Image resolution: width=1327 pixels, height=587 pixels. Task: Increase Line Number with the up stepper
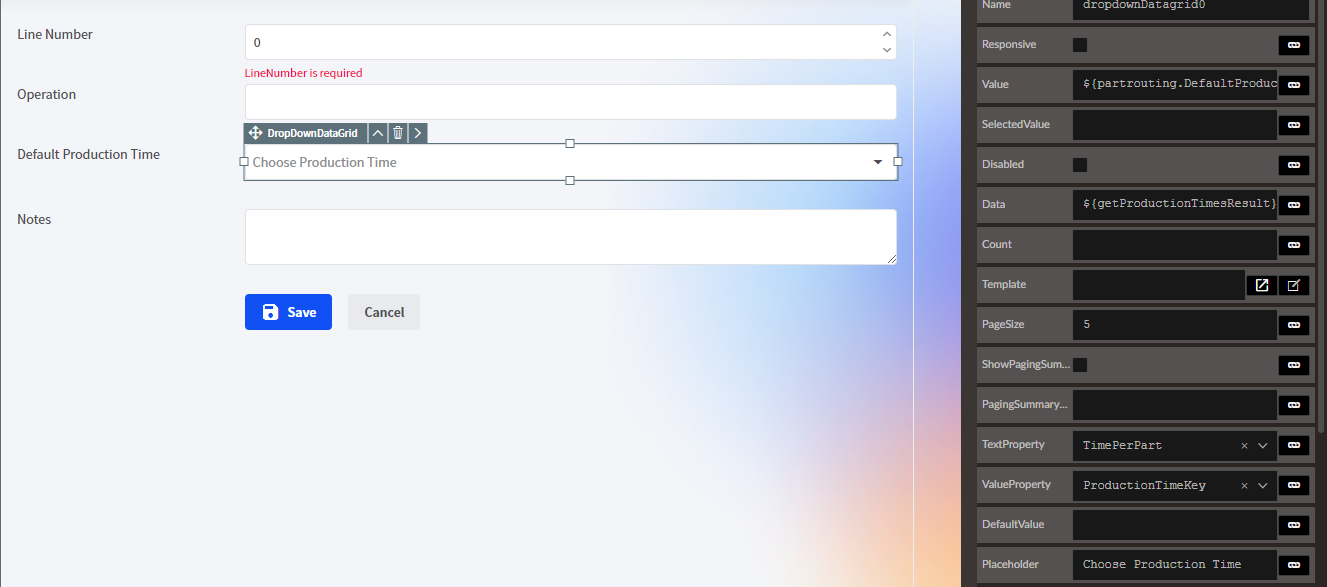point(886,35)
